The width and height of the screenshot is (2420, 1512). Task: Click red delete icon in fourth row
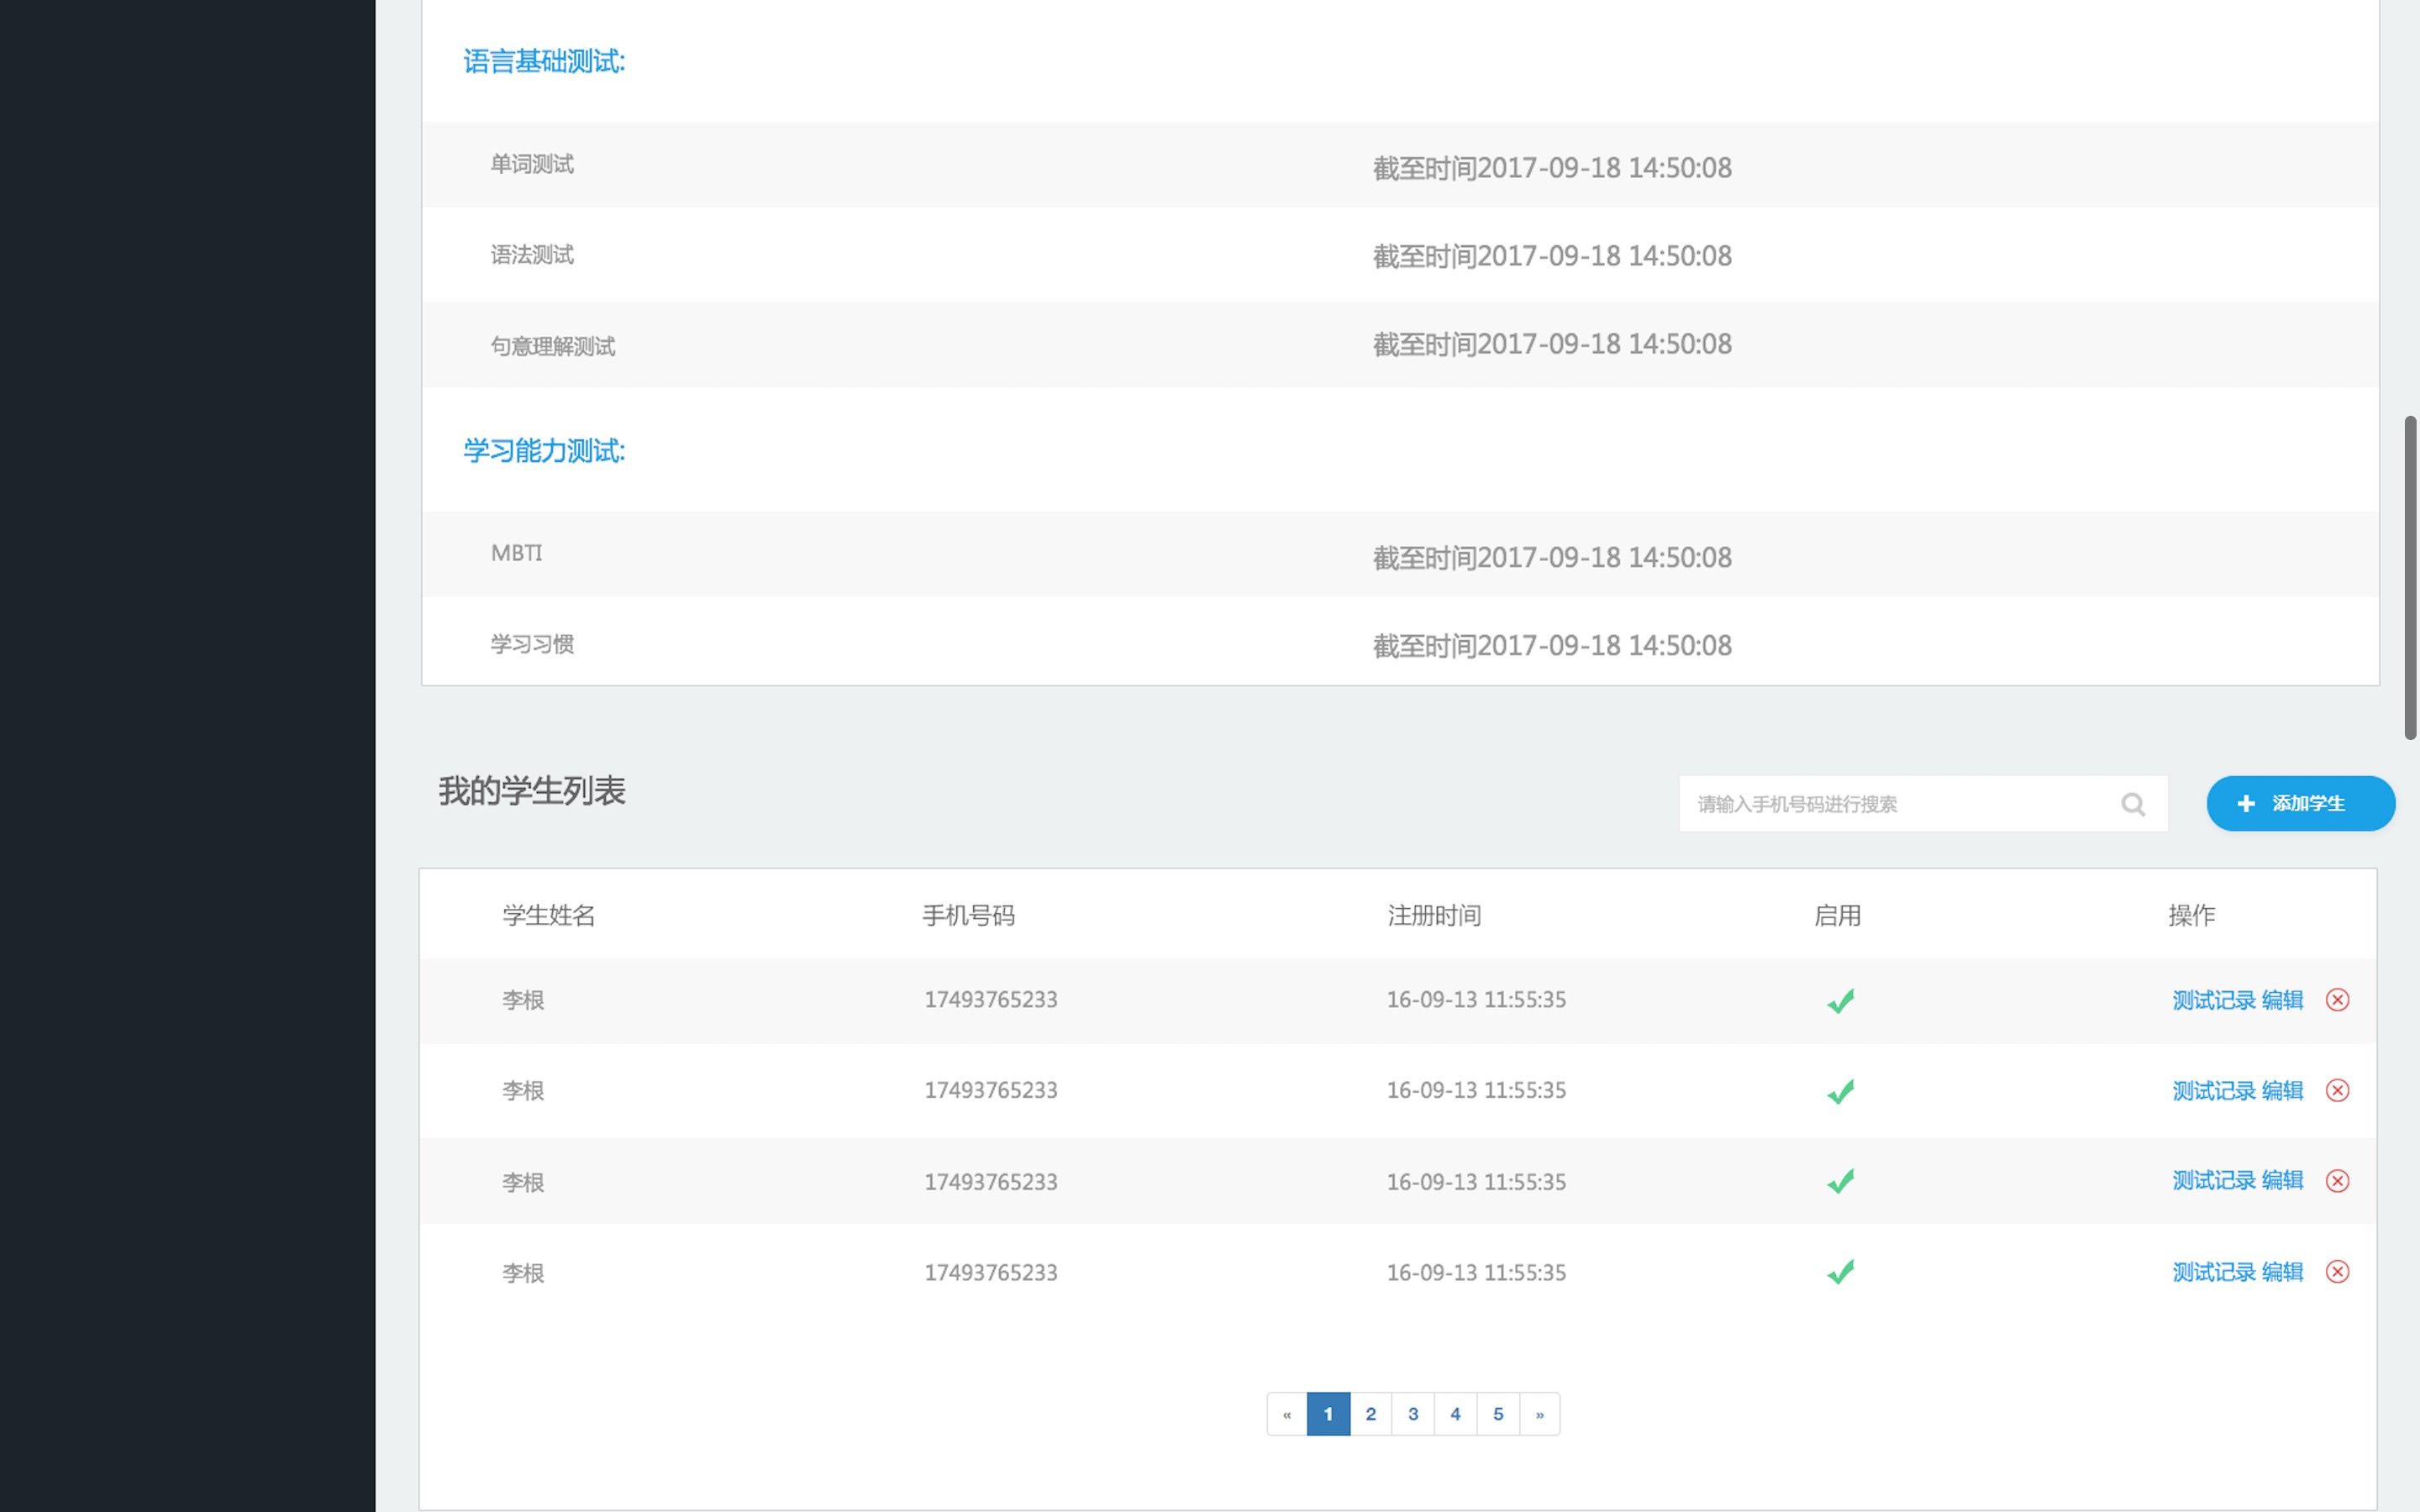(x=2337, y=1272)
